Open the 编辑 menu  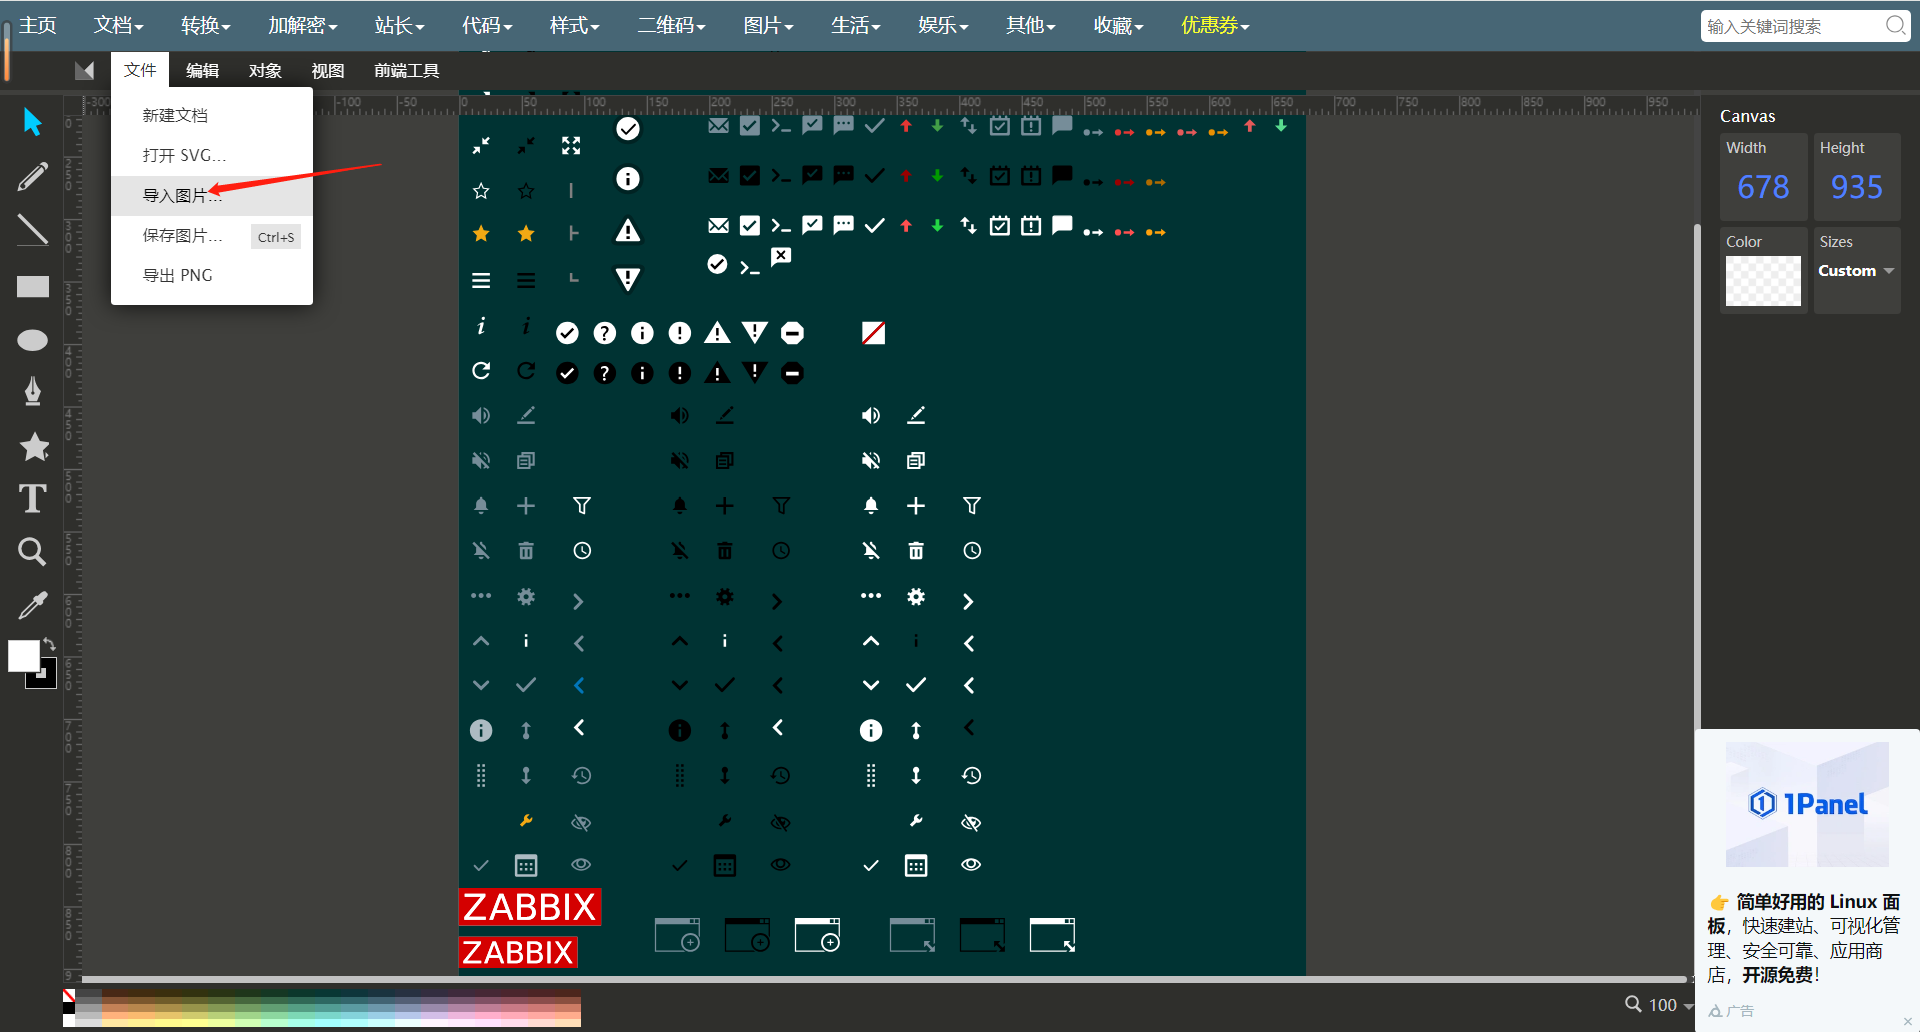click(202, 70)
